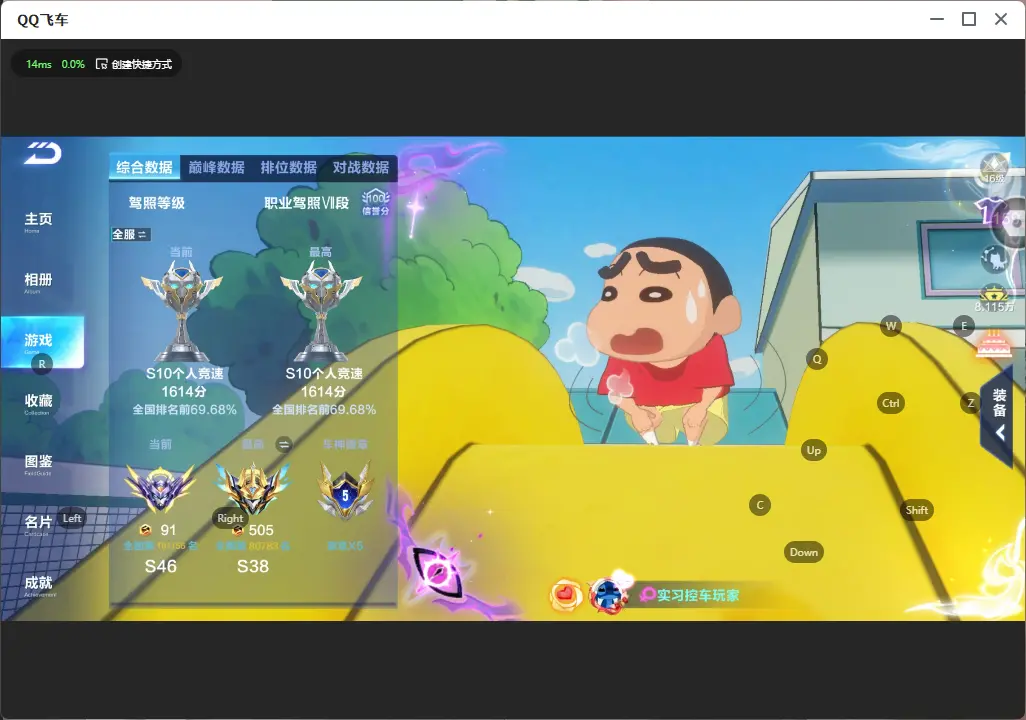
Task: Click the Shift key overlay button
Action: click(x=917, y=511)
